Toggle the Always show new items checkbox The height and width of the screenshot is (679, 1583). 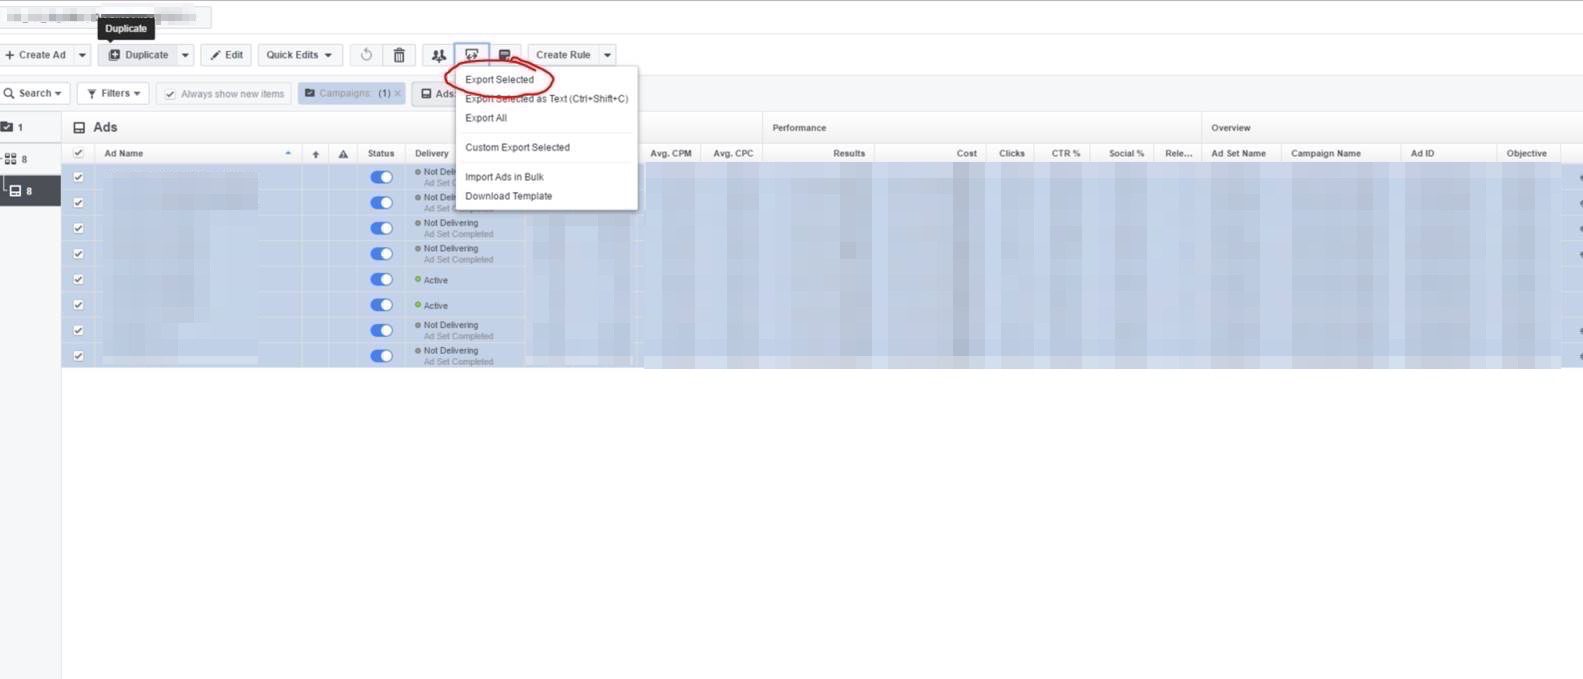point(170,94)
